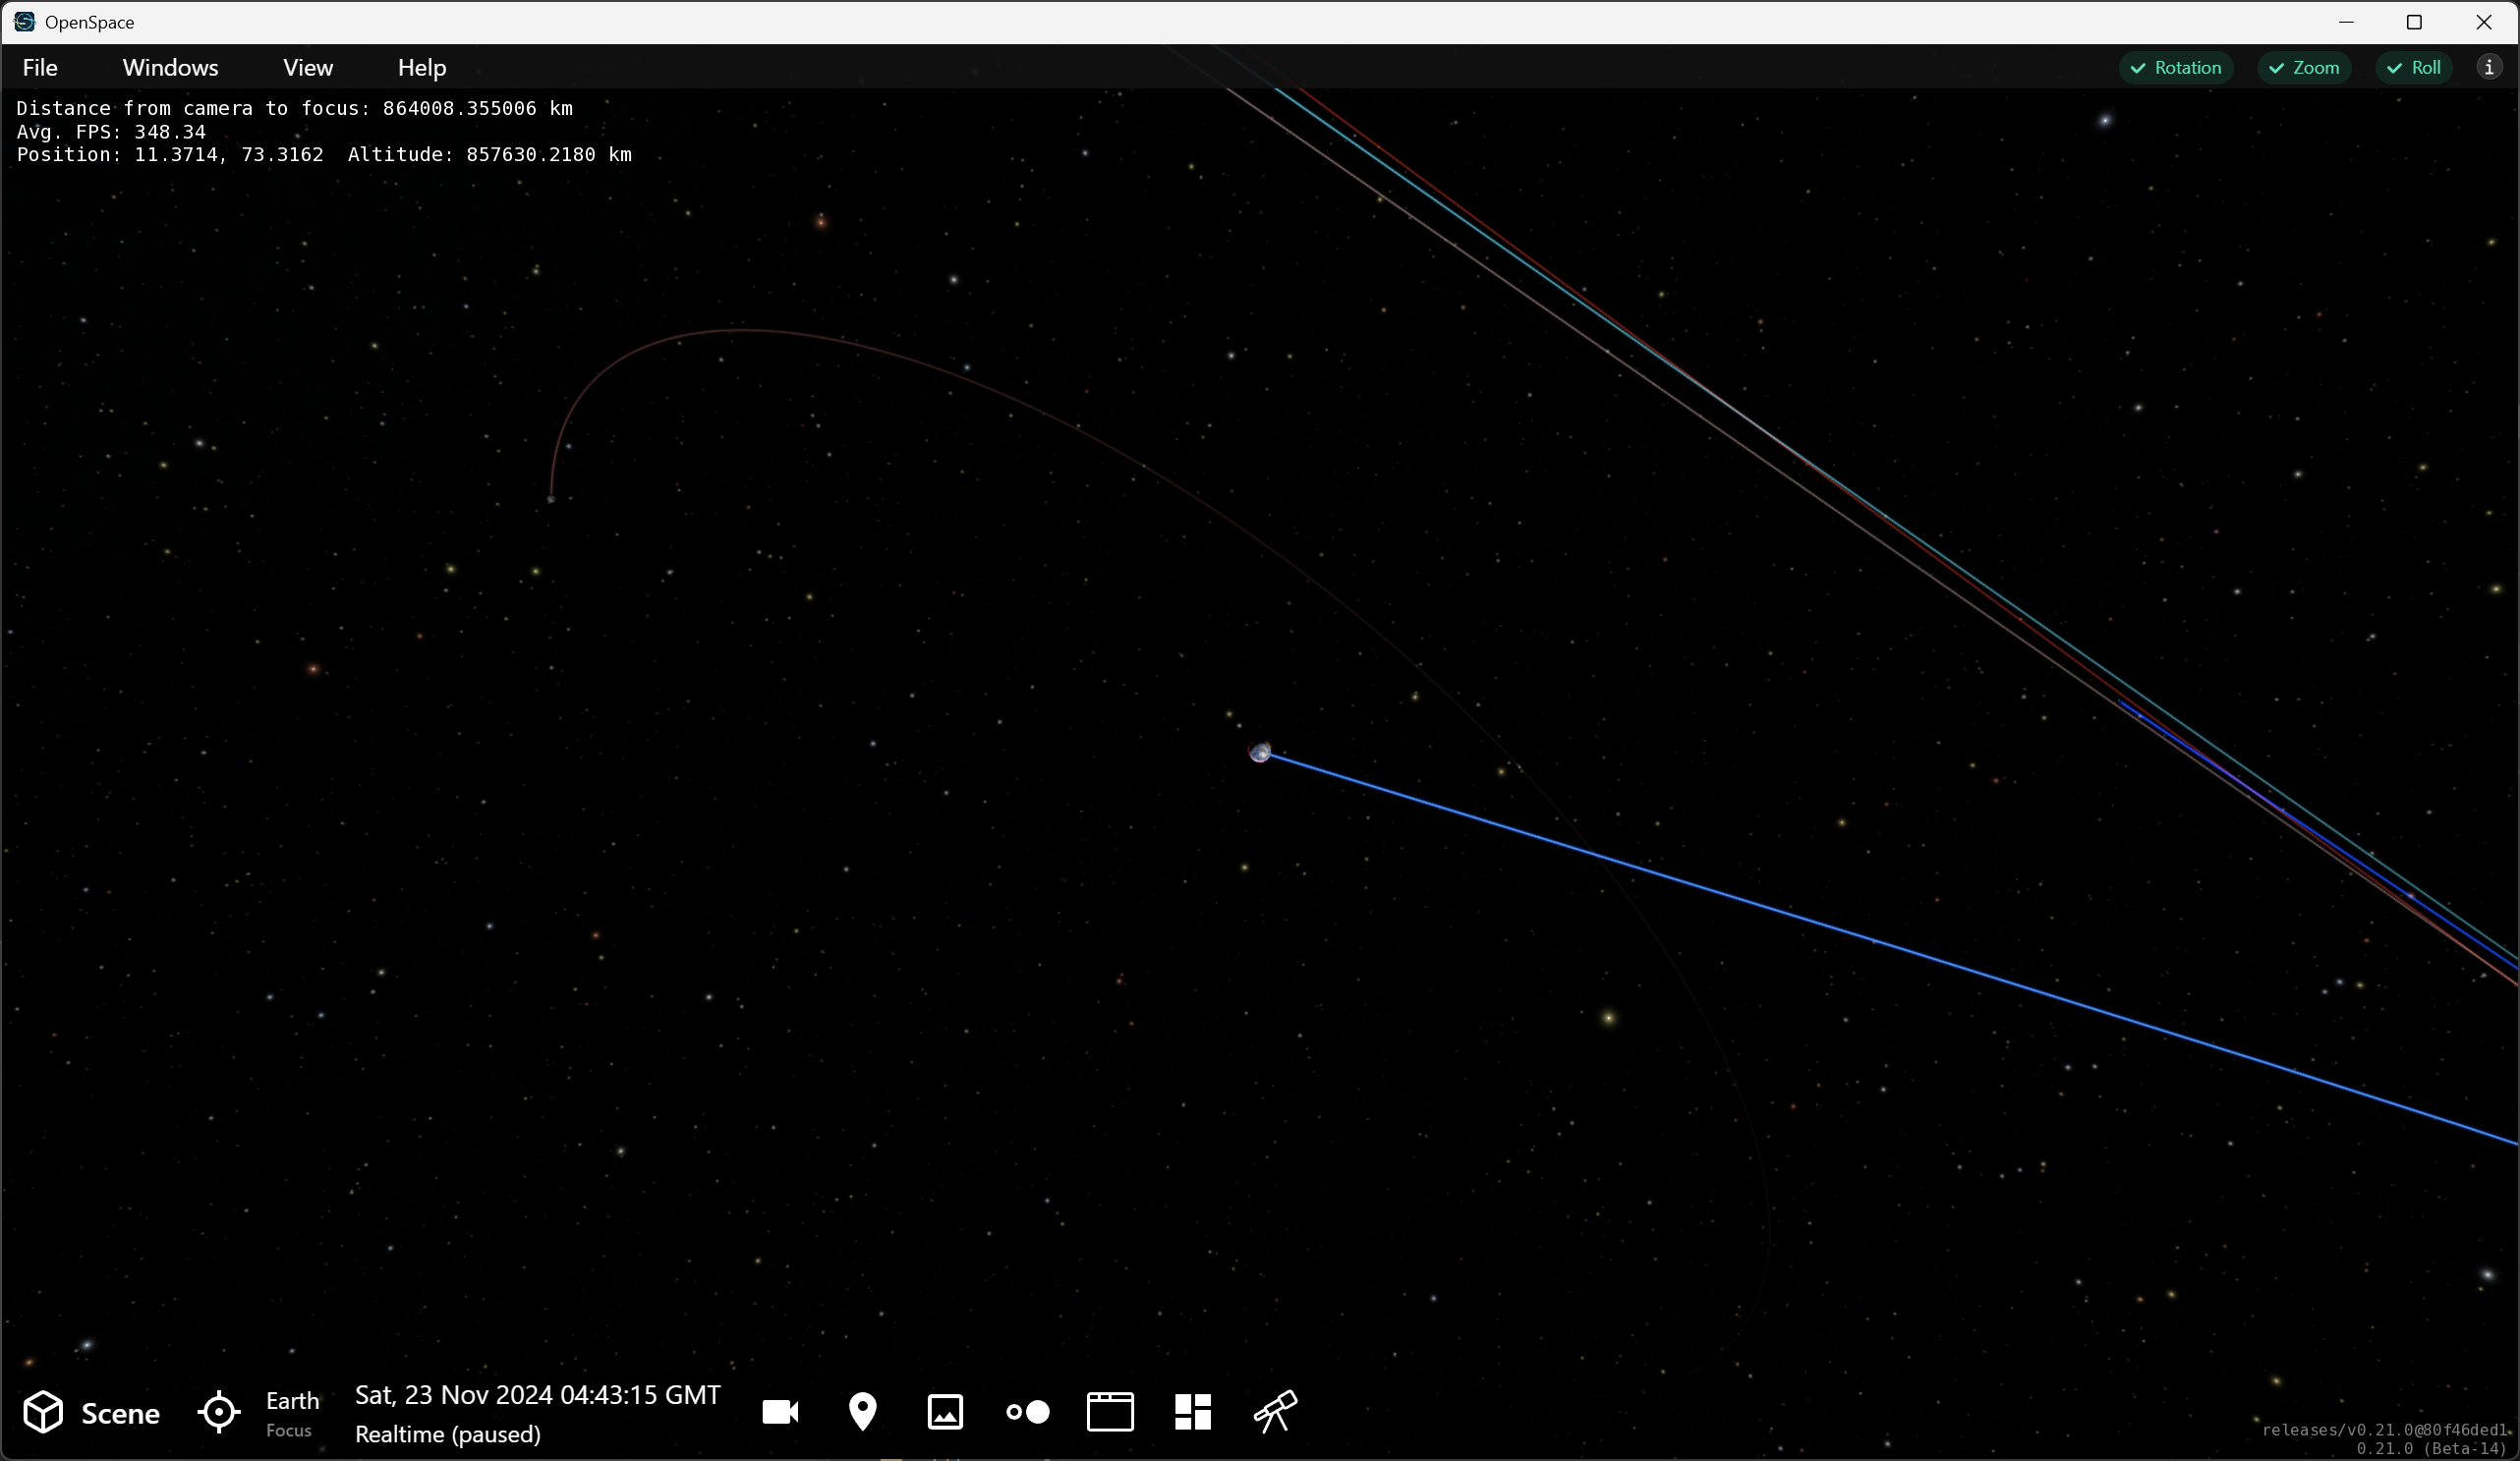This screenshot has height=1461, width=2520.
Task: Close the OpenSpace window
Action: (x=2483, y=22)
